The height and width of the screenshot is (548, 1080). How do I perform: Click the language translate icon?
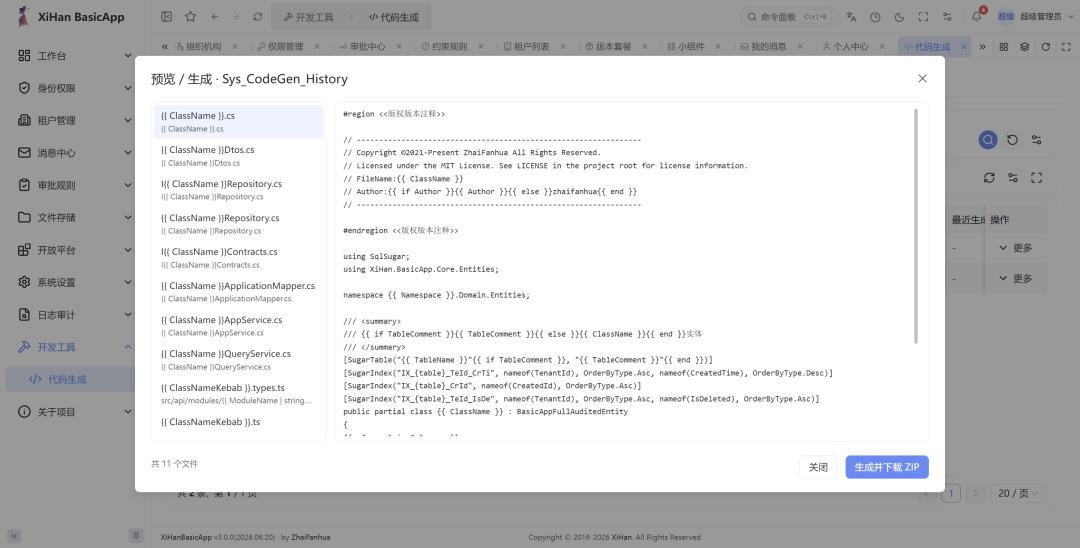point(851,17)
